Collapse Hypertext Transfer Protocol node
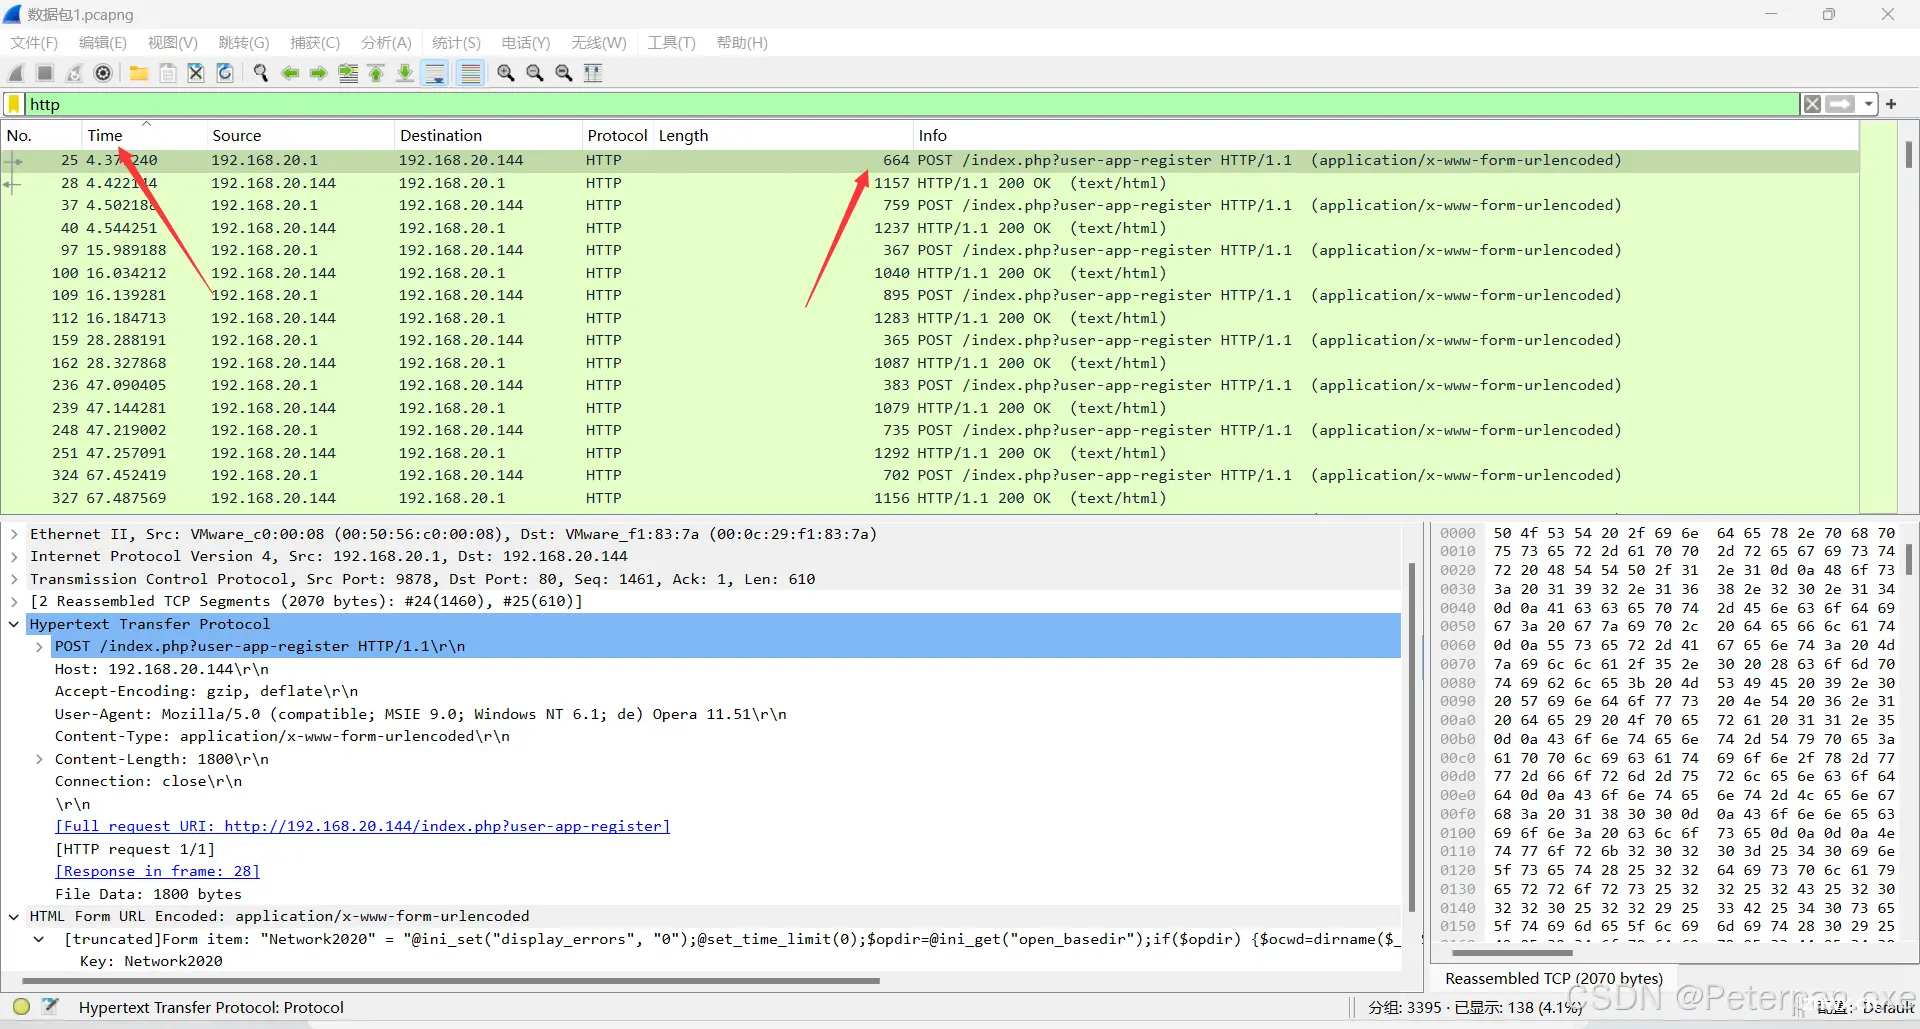 pos(14,624)
